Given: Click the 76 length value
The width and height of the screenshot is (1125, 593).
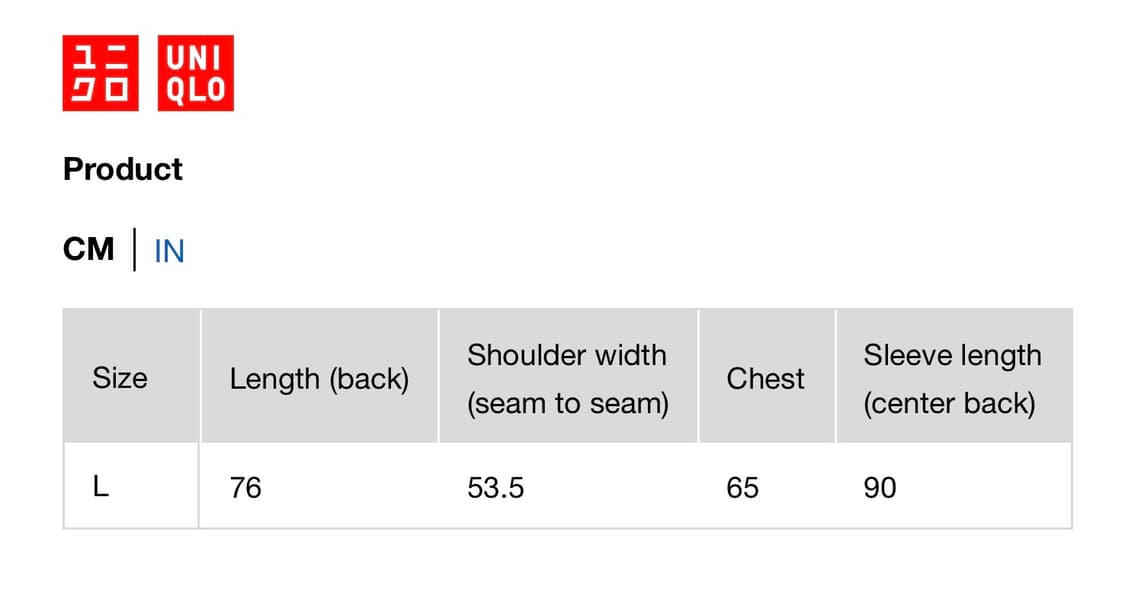Looking at the screenshot, I should (x=245, y=488).
